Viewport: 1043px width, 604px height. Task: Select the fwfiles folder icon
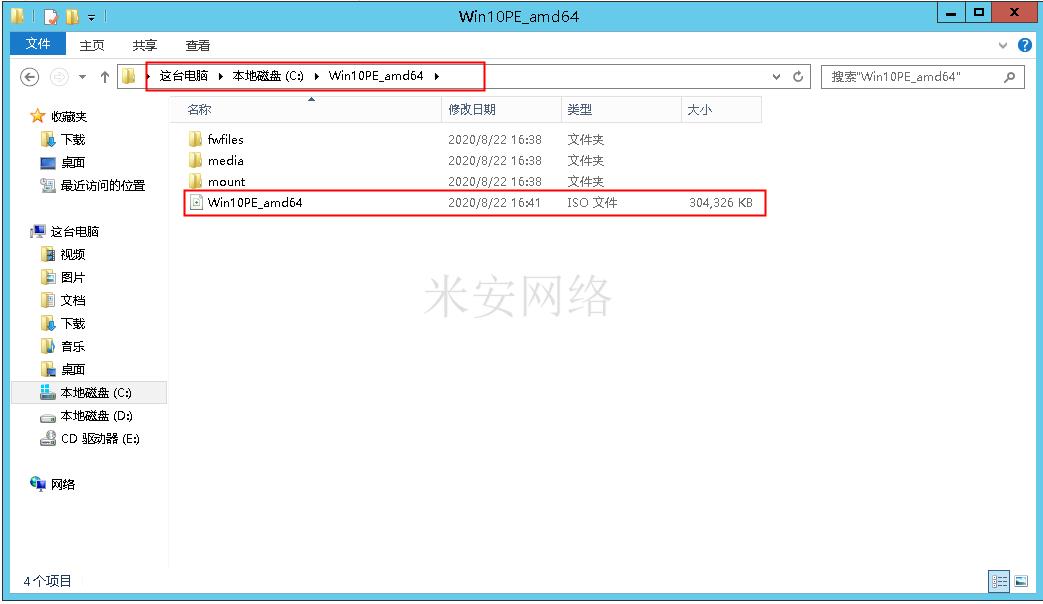(x=195, y=139)
